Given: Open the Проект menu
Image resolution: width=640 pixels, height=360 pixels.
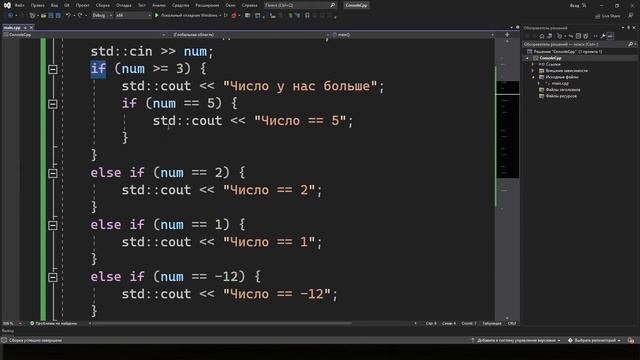Looking at the screenshot, I should pos(82,5).
